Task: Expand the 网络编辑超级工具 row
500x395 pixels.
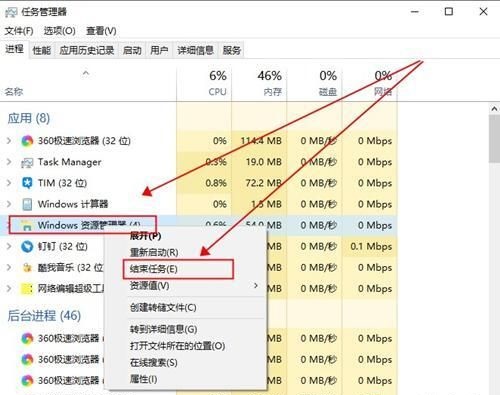Action: (x=9, y=289)
